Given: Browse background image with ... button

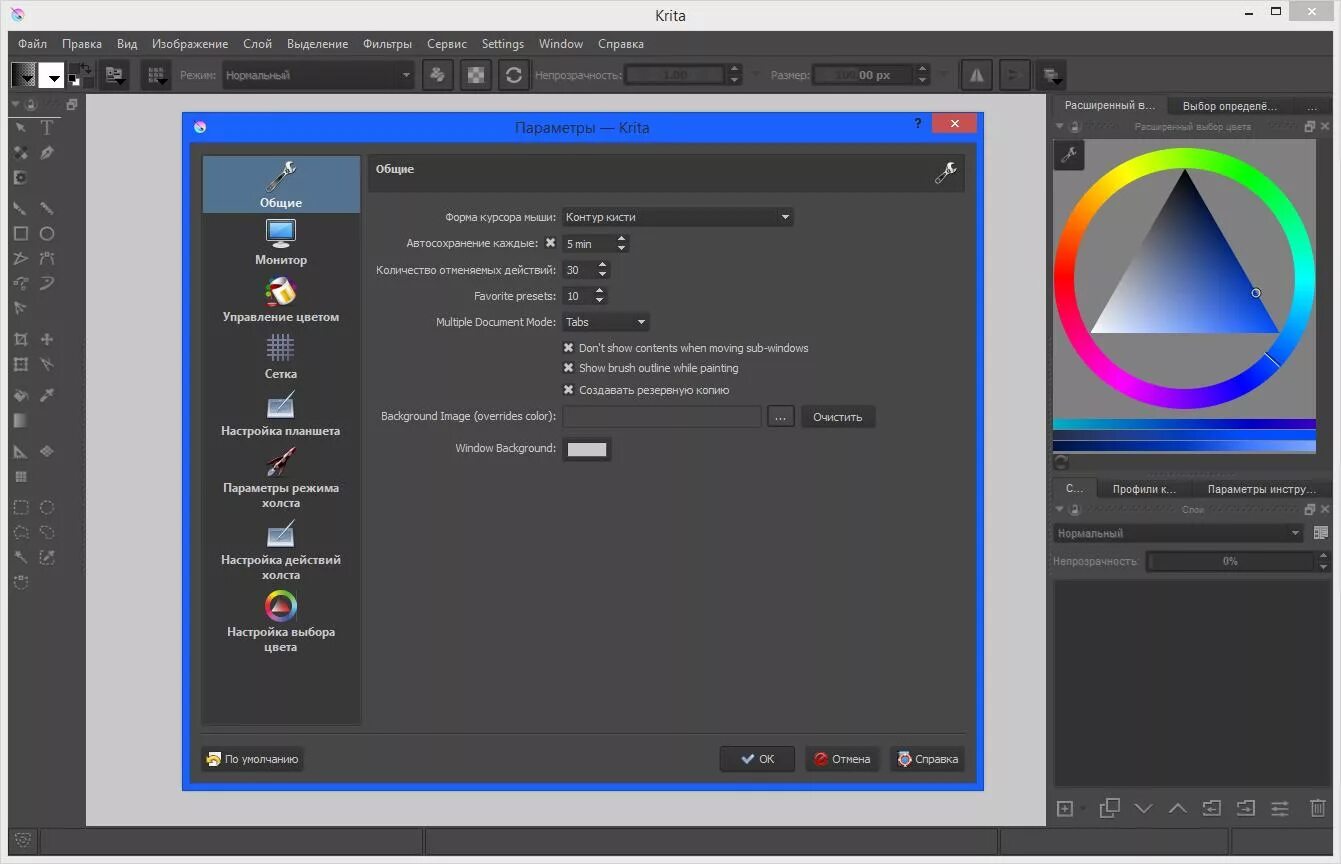Looking at the screenshot, I should (781, 417).
